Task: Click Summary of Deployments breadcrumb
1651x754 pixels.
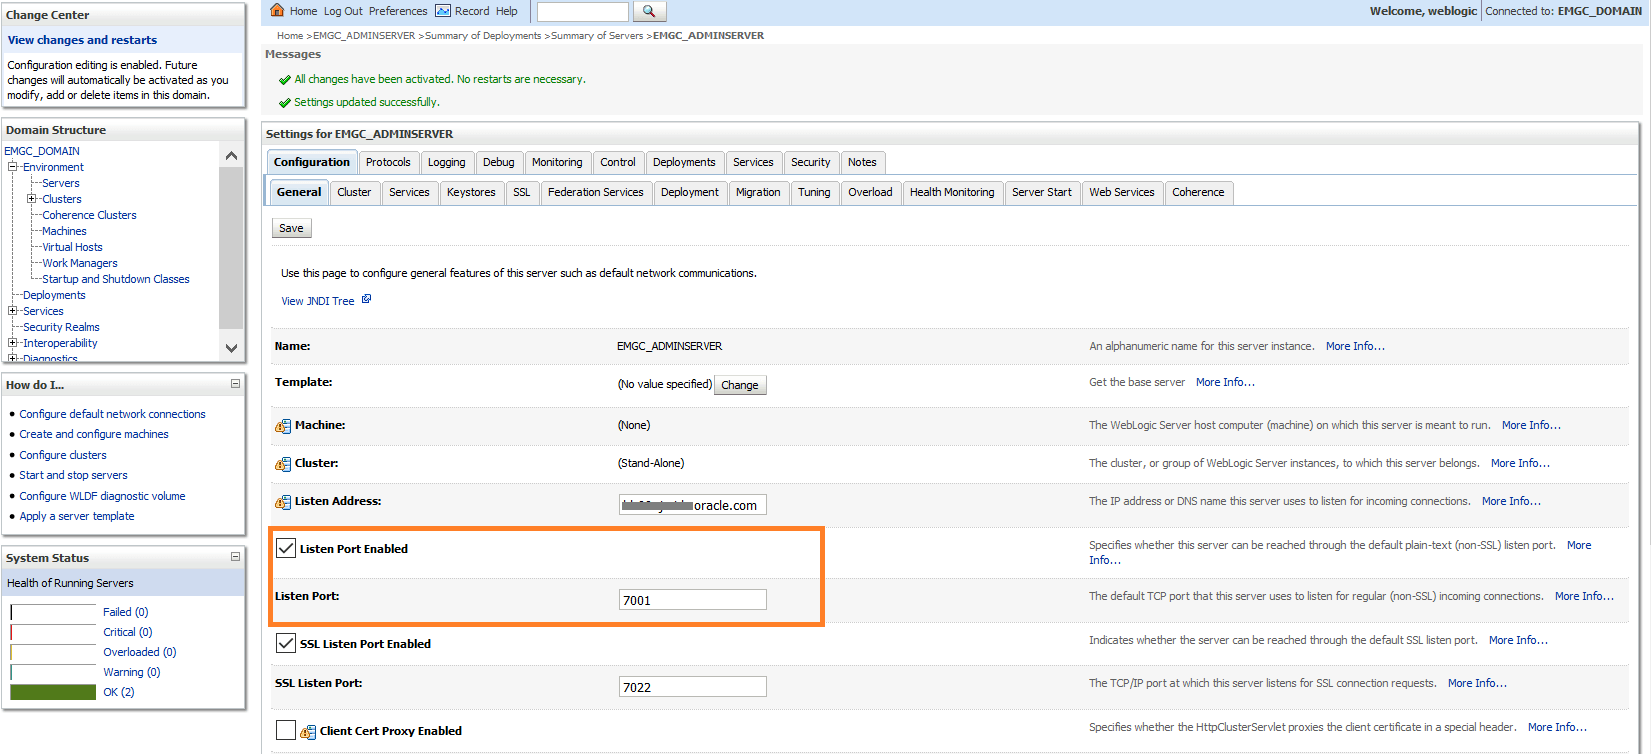Action: (x=483, y=35)
